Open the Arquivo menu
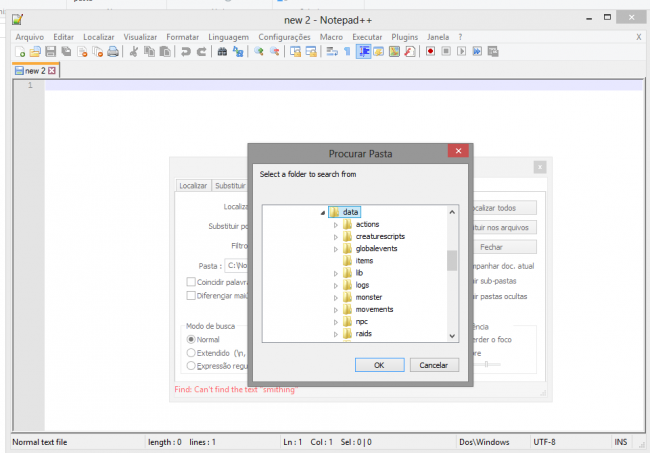Image resolution: width=650 pixels, height=453 pixels. click(x=29, y=37)
